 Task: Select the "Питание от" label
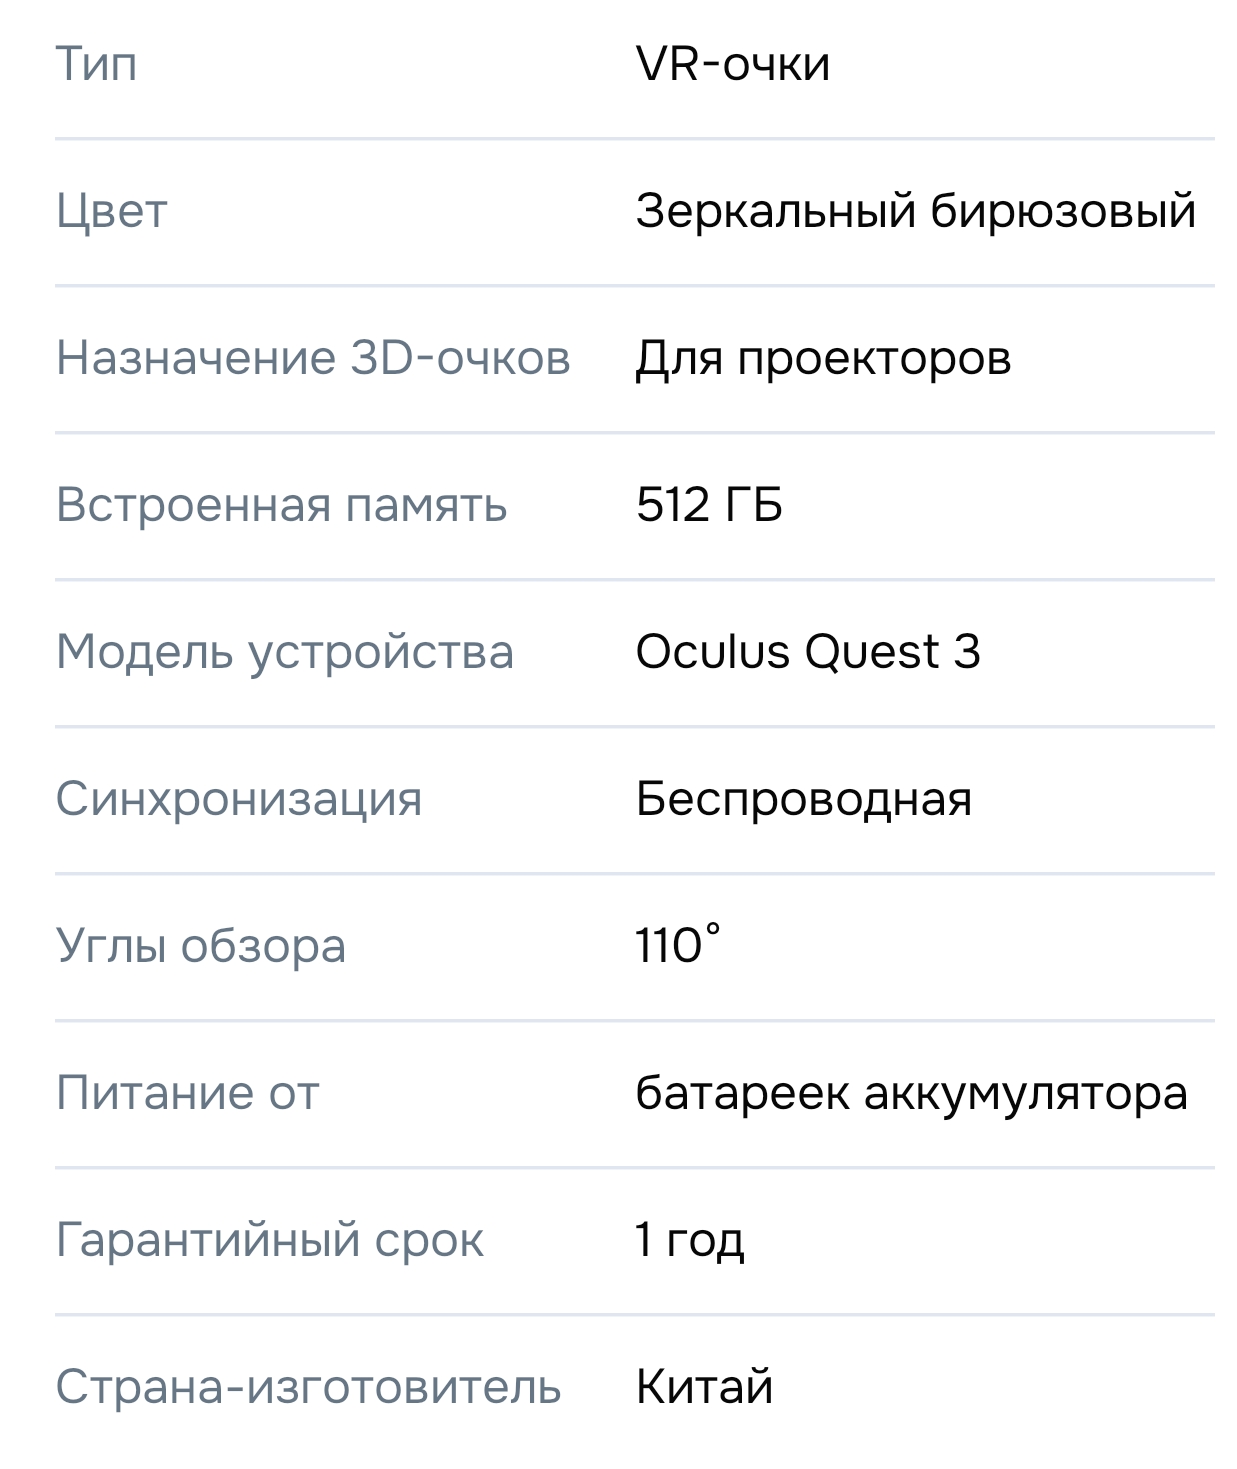(187, 1093)
